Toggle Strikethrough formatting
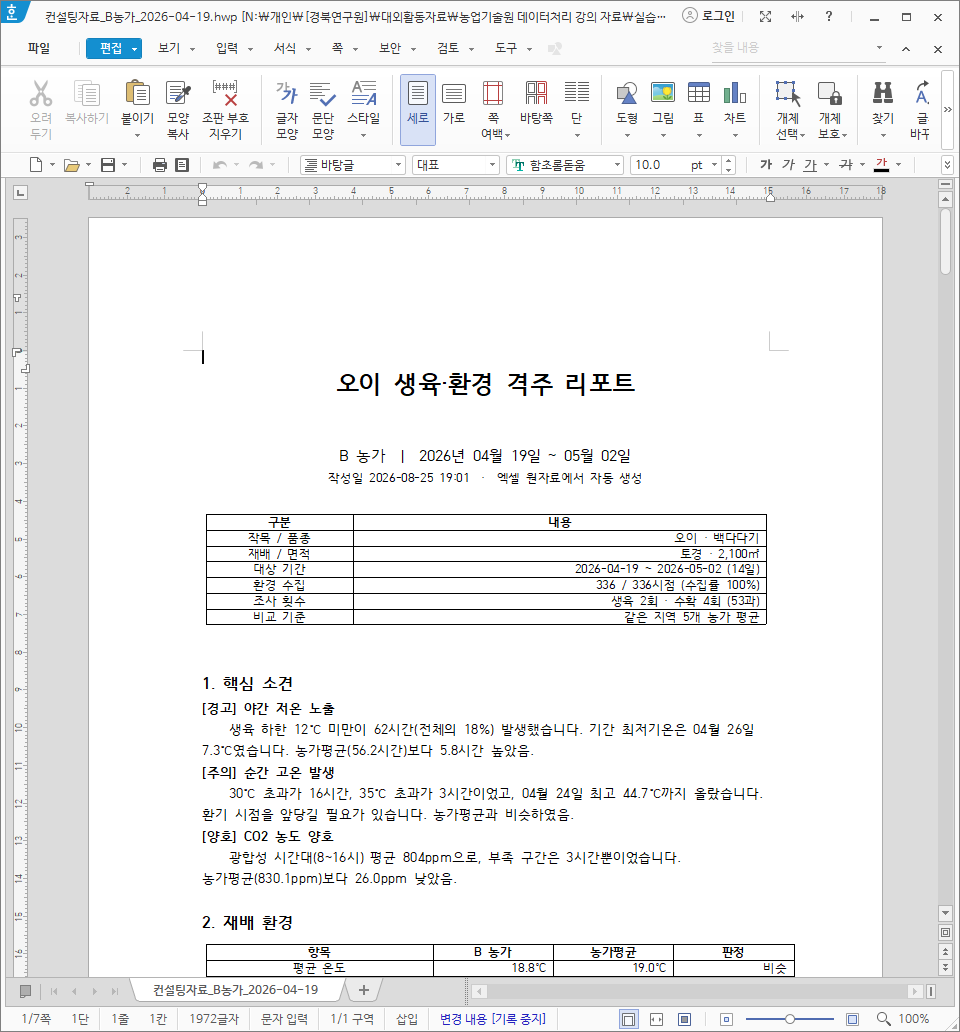This screenshot has width=960, height=1032. coord(846,165)
